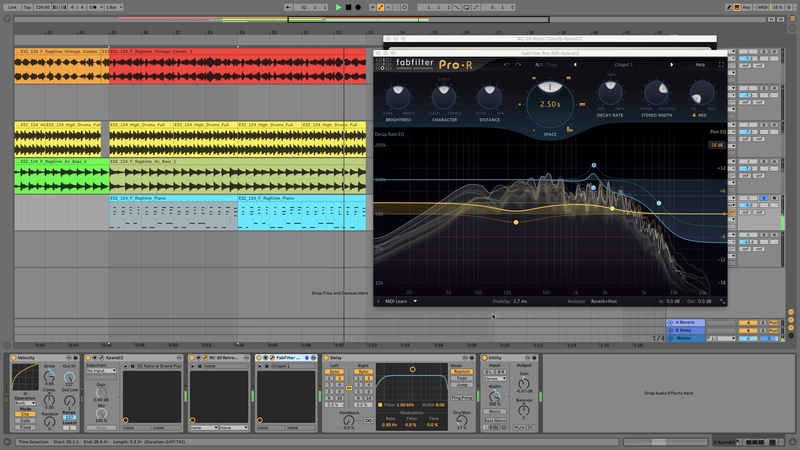Click the Stereo Width knob

tap(656, 92)
